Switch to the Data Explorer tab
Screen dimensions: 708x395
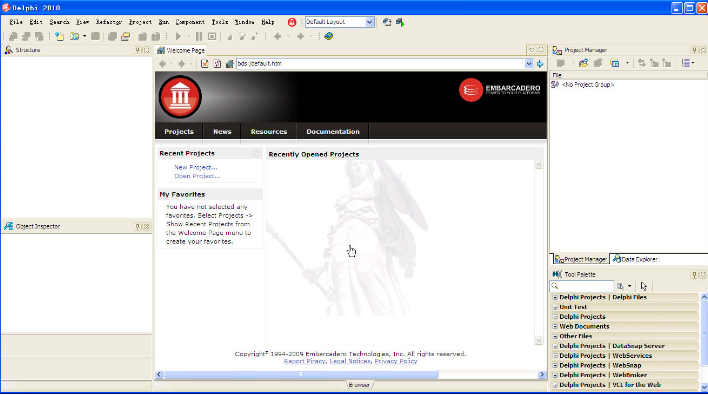[x=636, y=259]
